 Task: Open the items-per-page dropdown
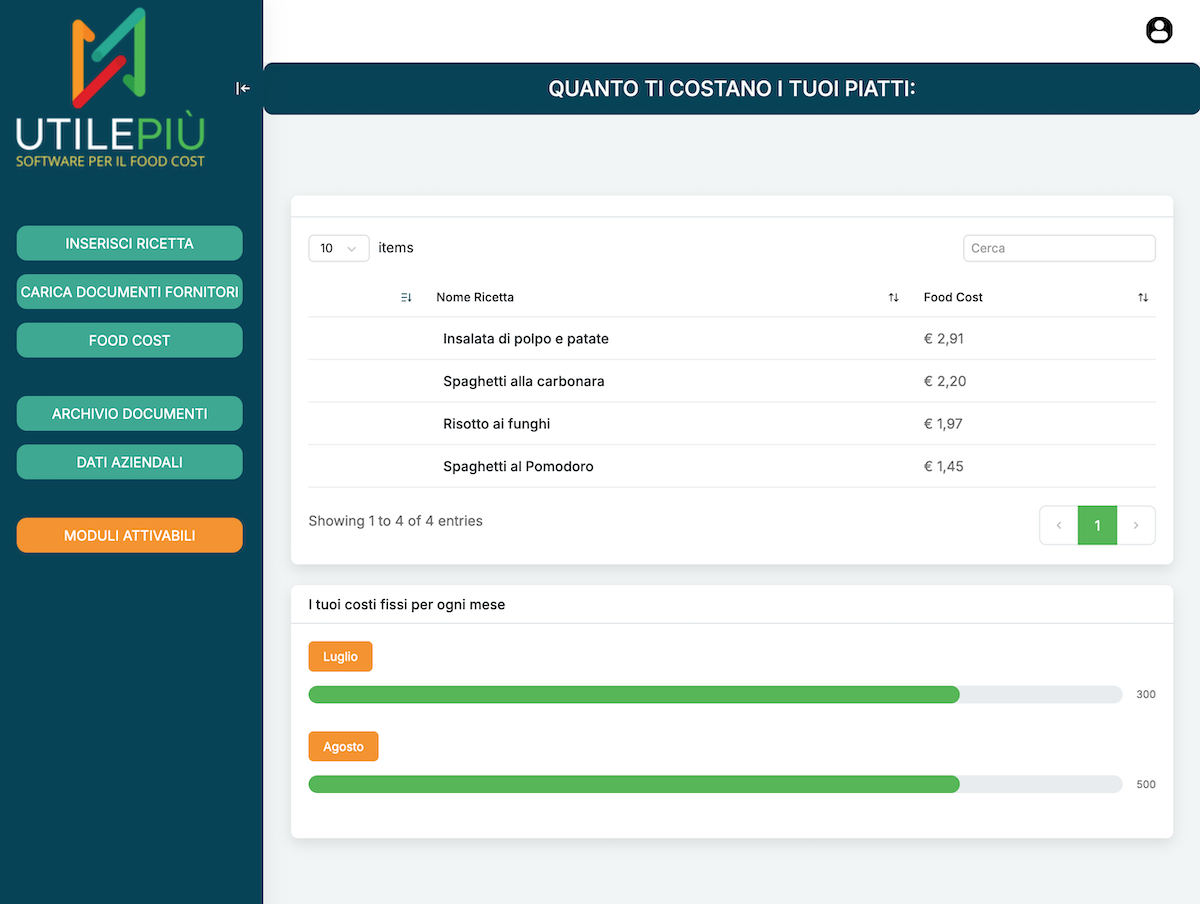click(x=339, y=248)
